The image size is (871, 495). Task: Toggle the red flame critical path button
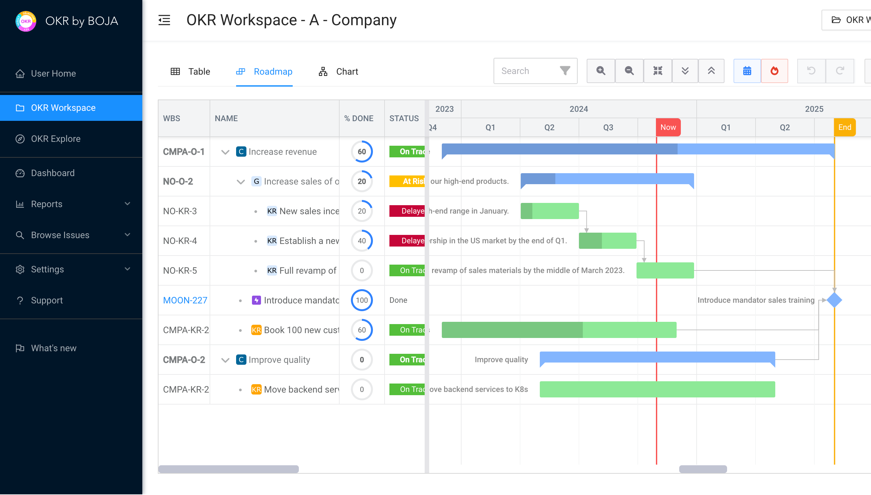coord(774,71)
